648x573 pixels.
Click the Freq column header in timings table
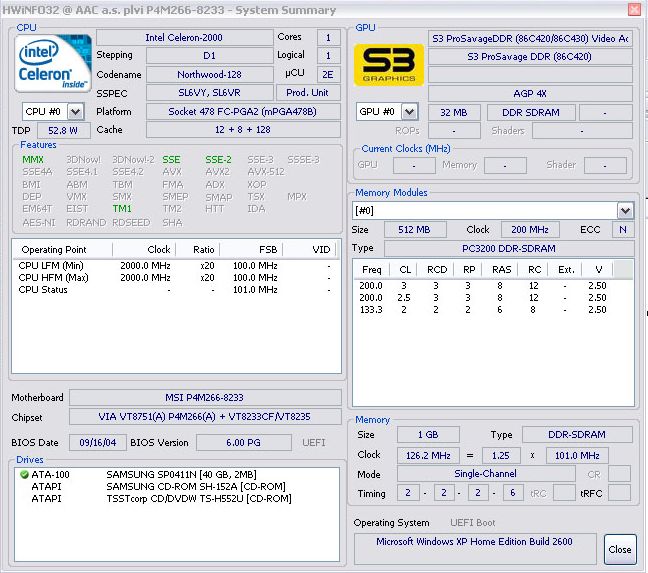[372, 269]
